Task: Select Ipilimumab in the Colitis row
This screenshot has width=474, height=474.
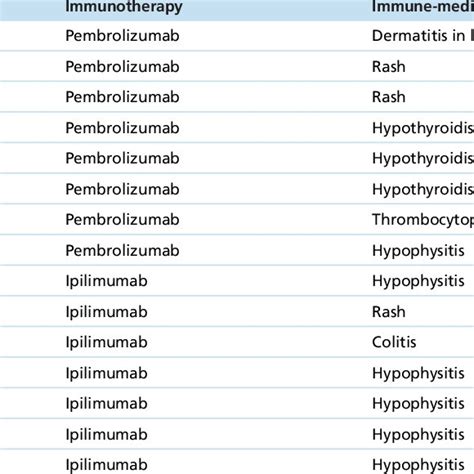Action: click(106, 342)
